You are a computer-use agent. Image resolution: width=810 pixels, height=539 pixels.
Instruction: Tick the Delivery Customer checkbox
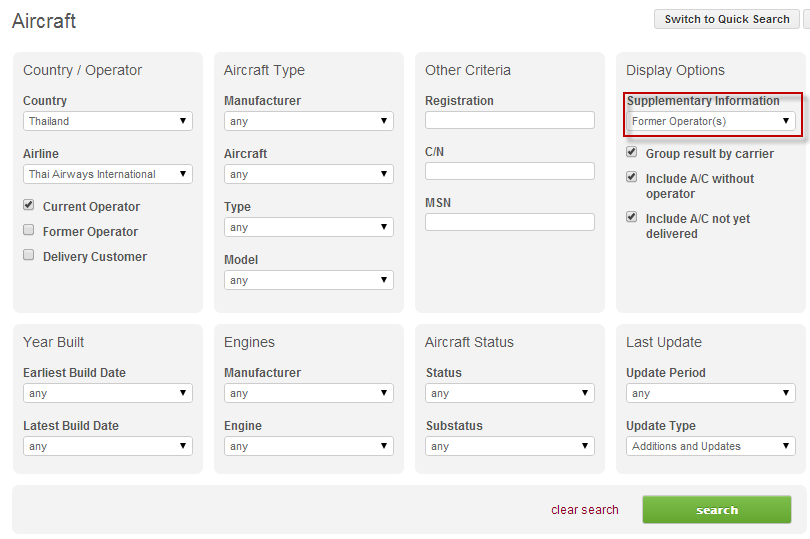coord(29,256)
